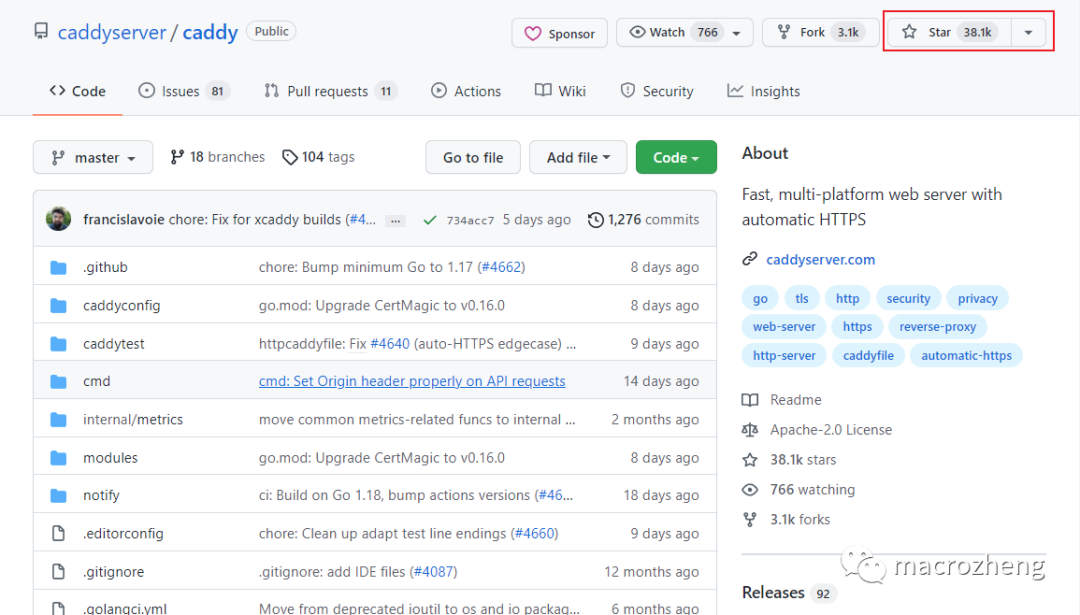Viewport: 1080px width, 615px height.
Task: Switch to the Pull requests tab
Action: coord(330,91)
